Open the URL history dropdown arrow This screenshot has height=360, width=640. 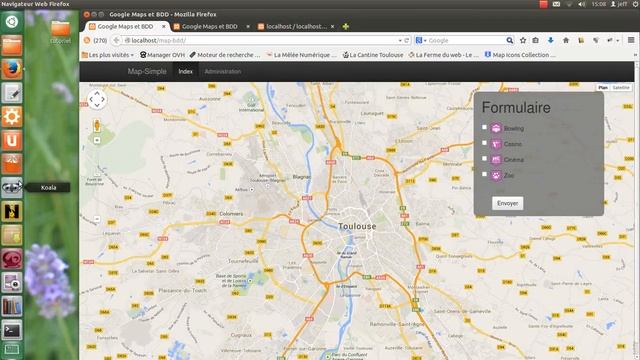click(400, 41)
